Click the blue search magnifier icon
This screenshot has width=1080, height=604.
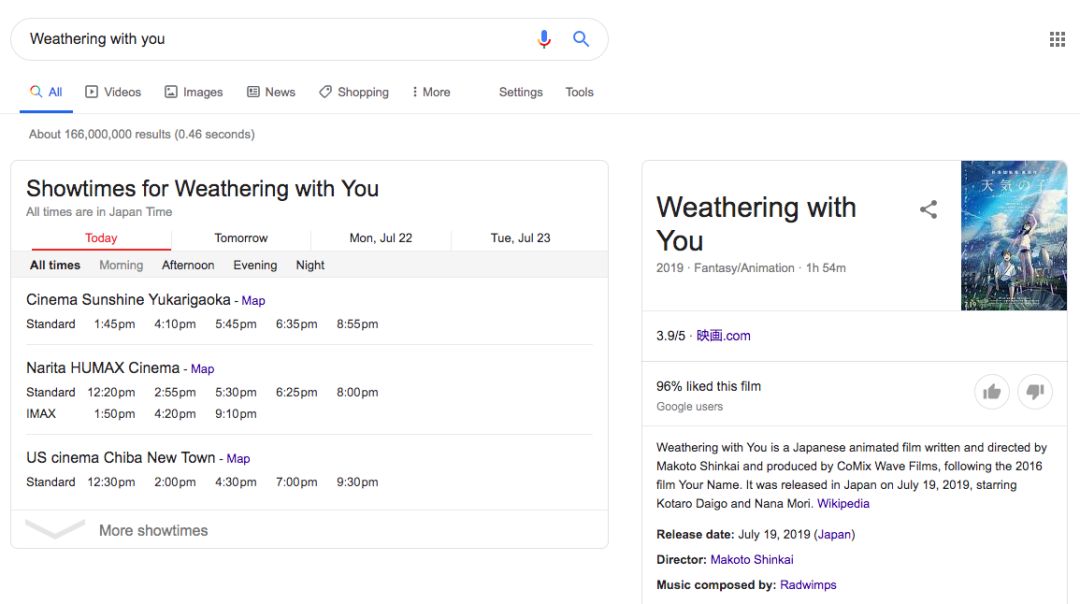click(x=581, y=39)
